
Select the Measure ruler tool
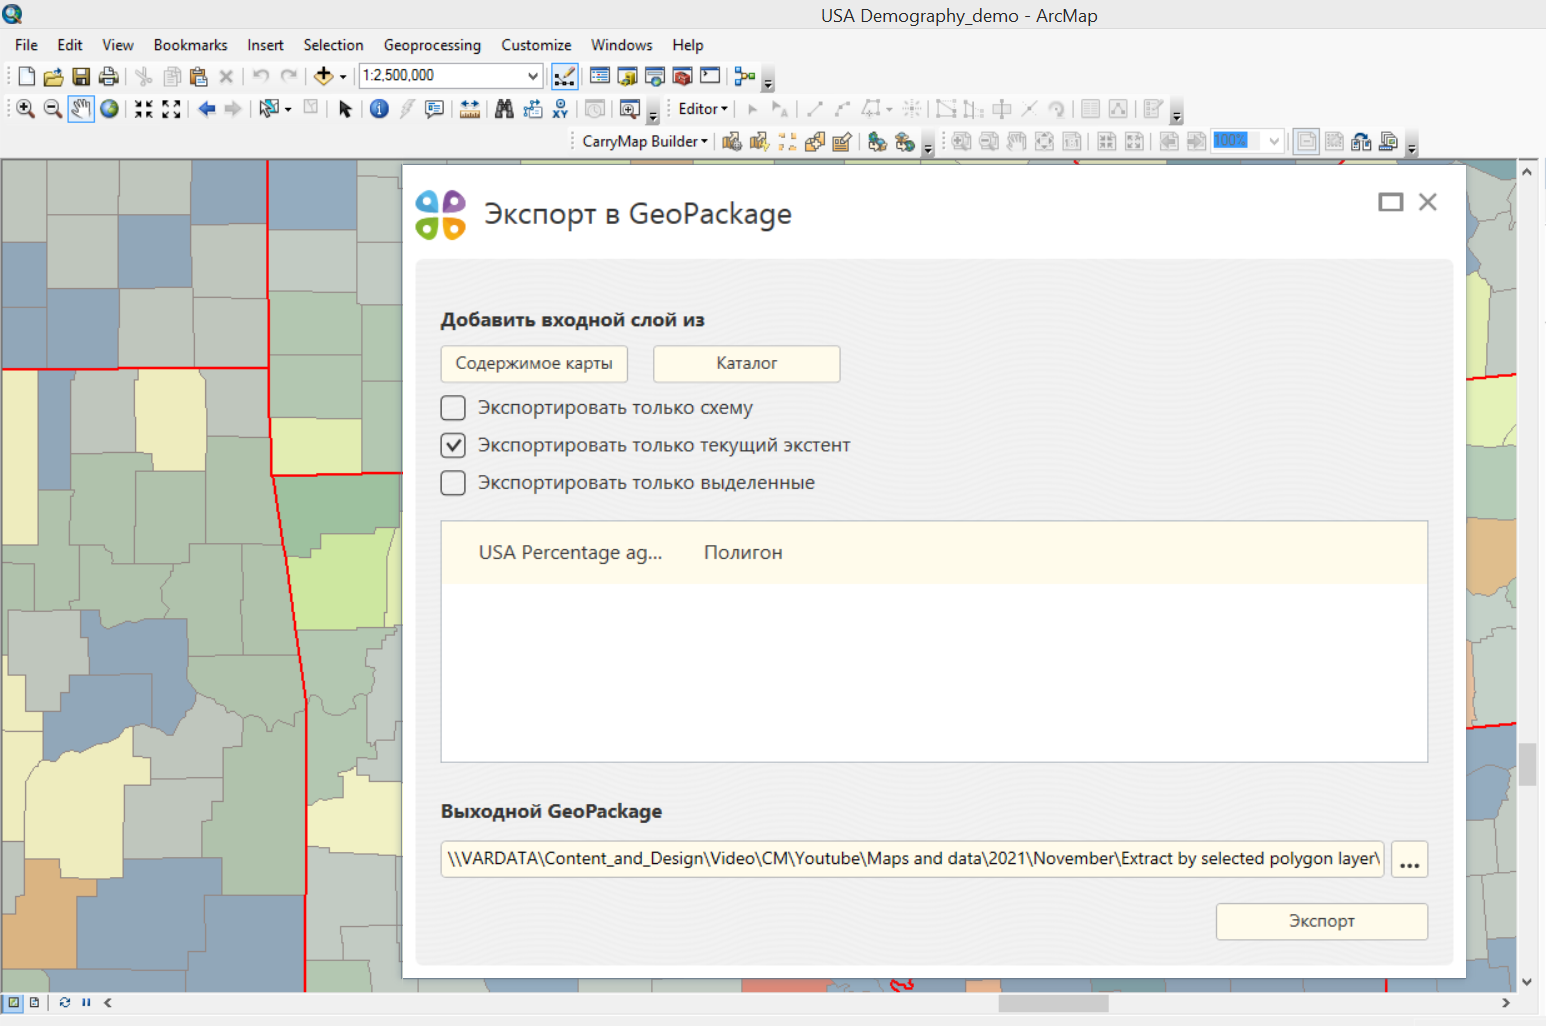(469, 109)
